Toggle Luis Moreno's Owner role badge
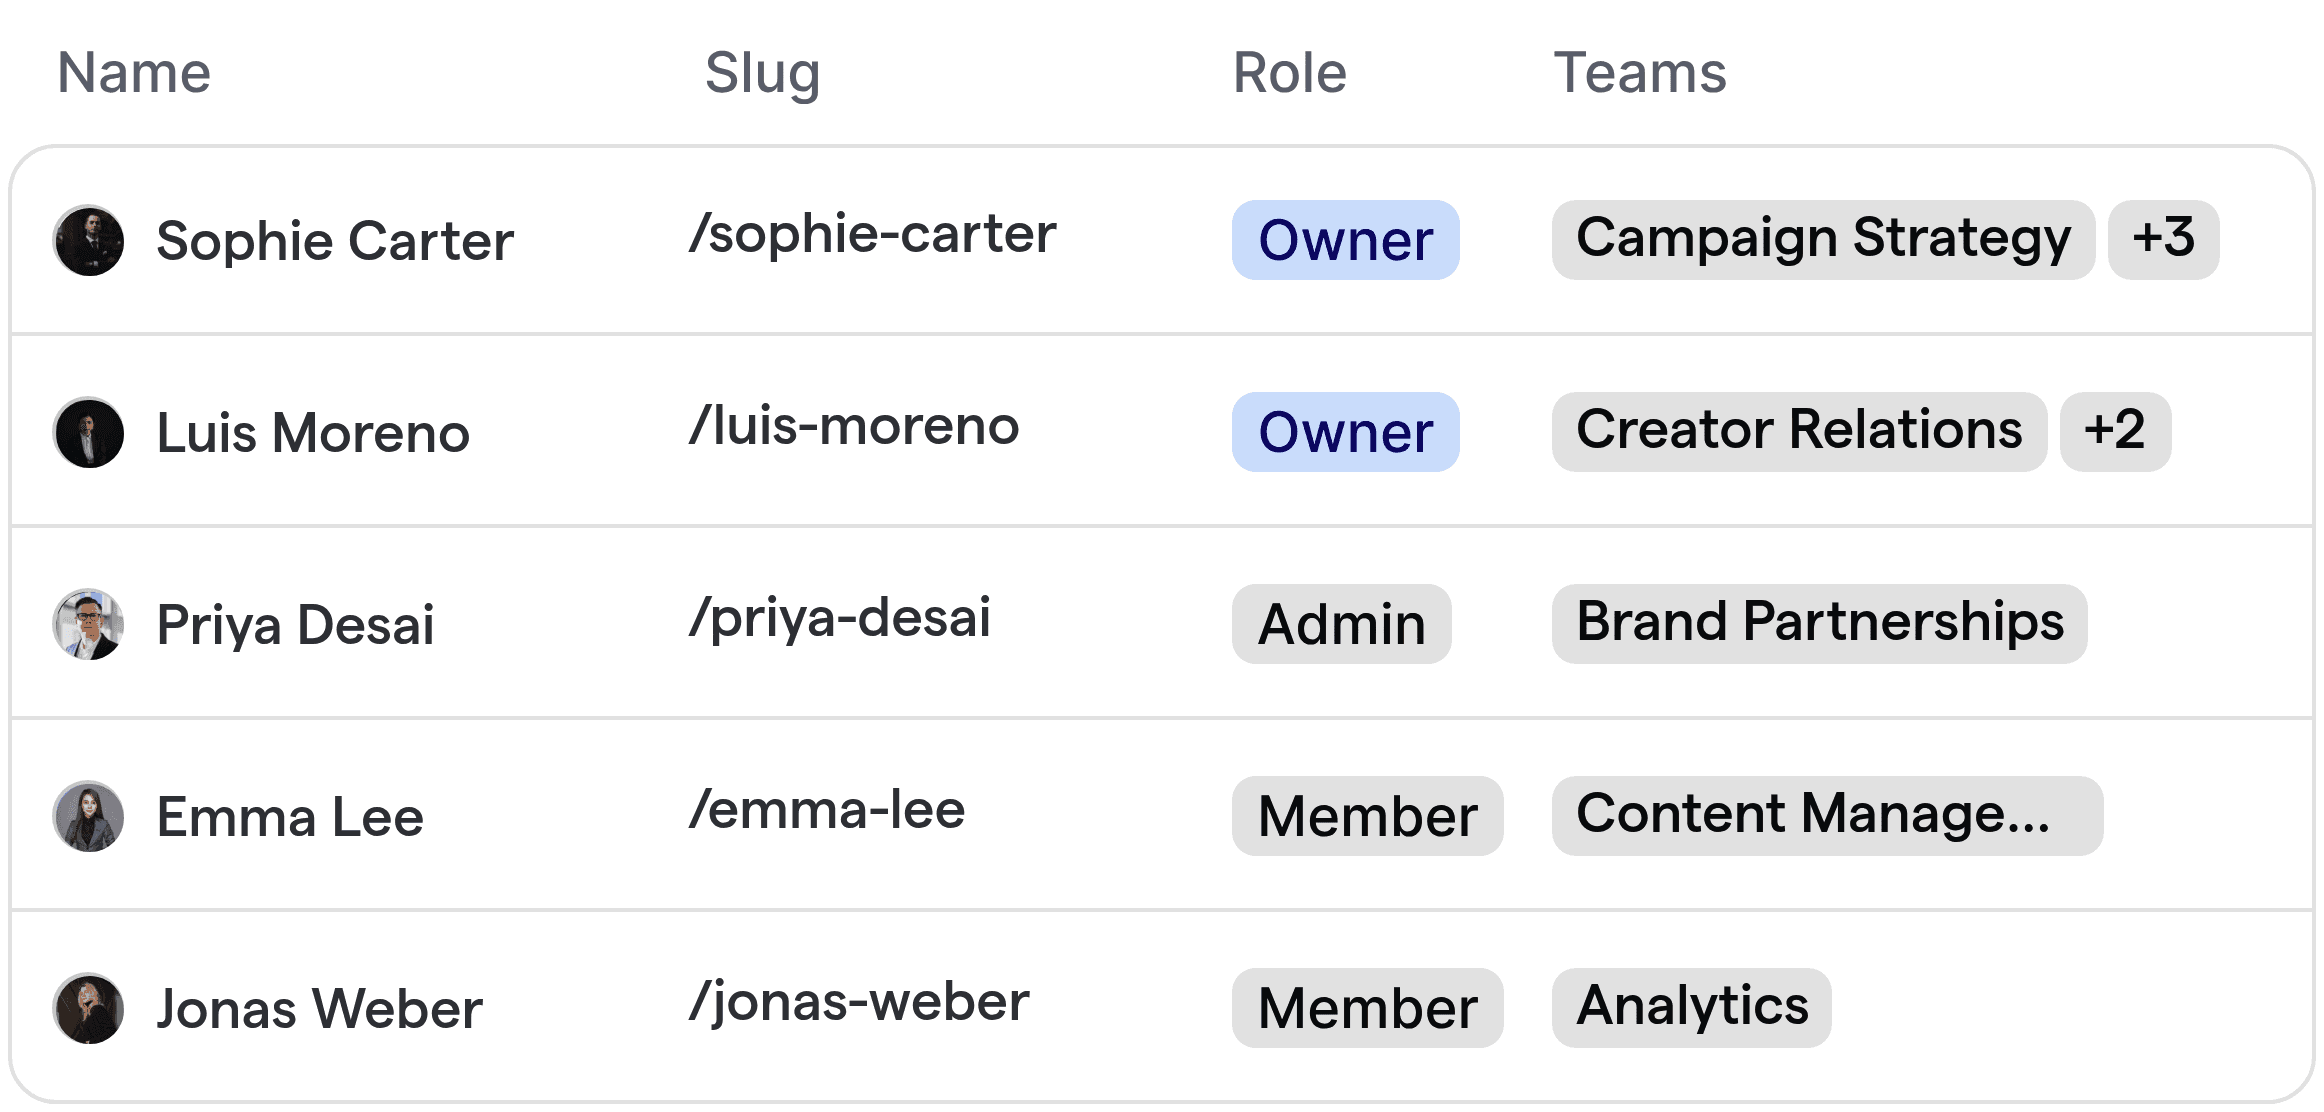This screenshot has width=2324, height=1112. pos(1345,432)
